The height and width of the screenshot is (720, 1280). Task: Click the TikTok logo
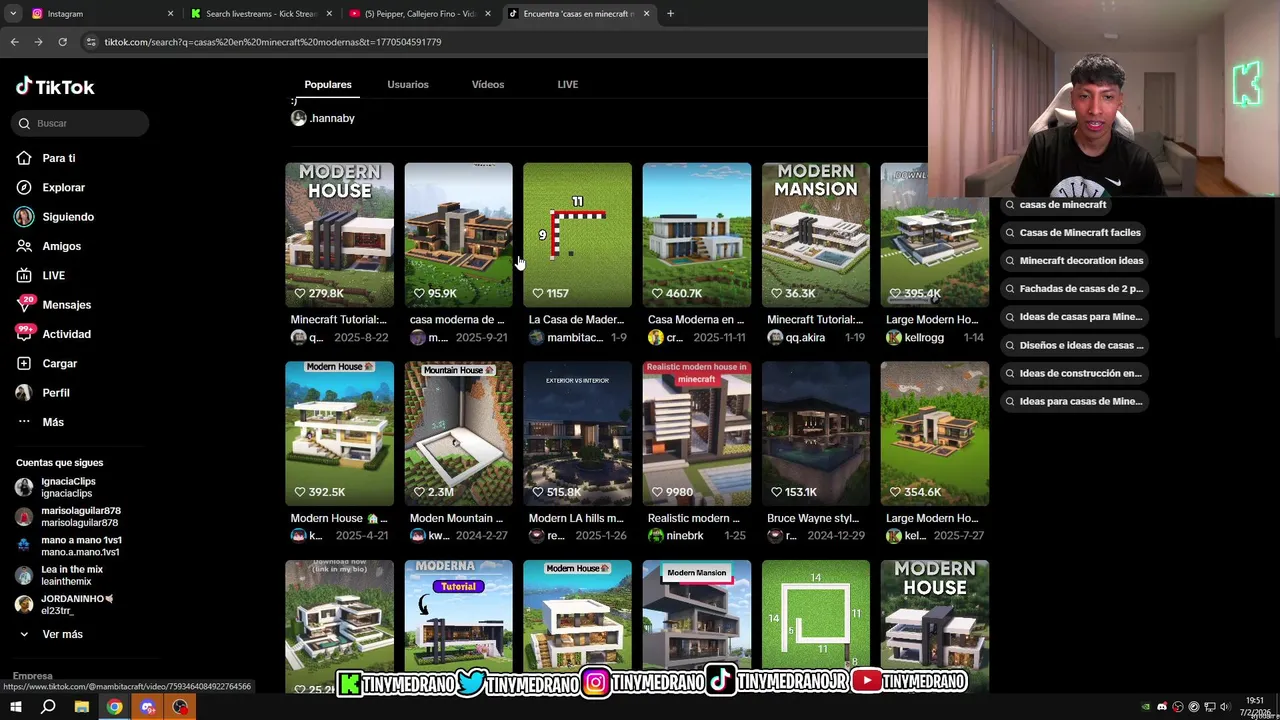(55, 87)
